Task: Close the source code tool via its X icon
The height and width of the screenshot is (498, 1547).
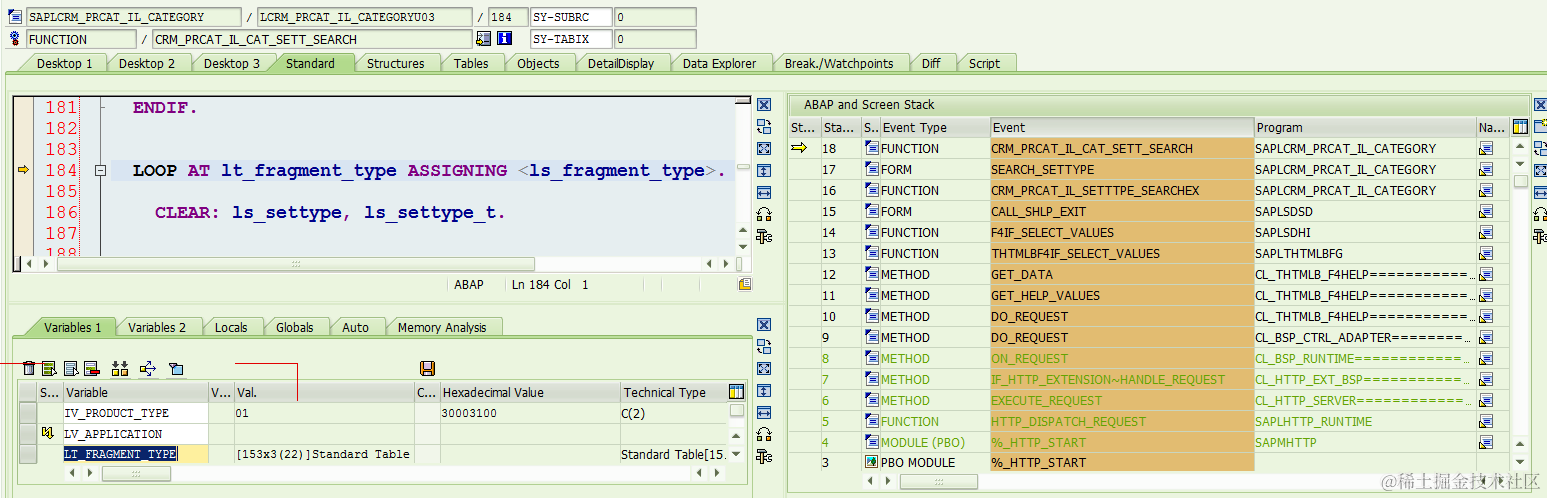Action: (x=764, y=104)
